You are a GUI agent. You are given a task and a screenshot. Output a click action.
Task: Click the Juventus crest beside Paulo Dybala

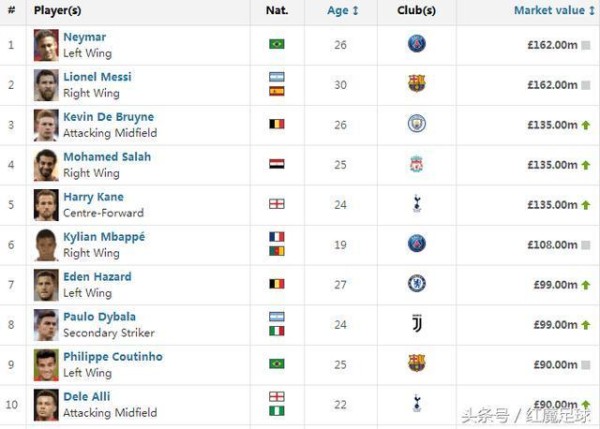(x=416, y=324)
